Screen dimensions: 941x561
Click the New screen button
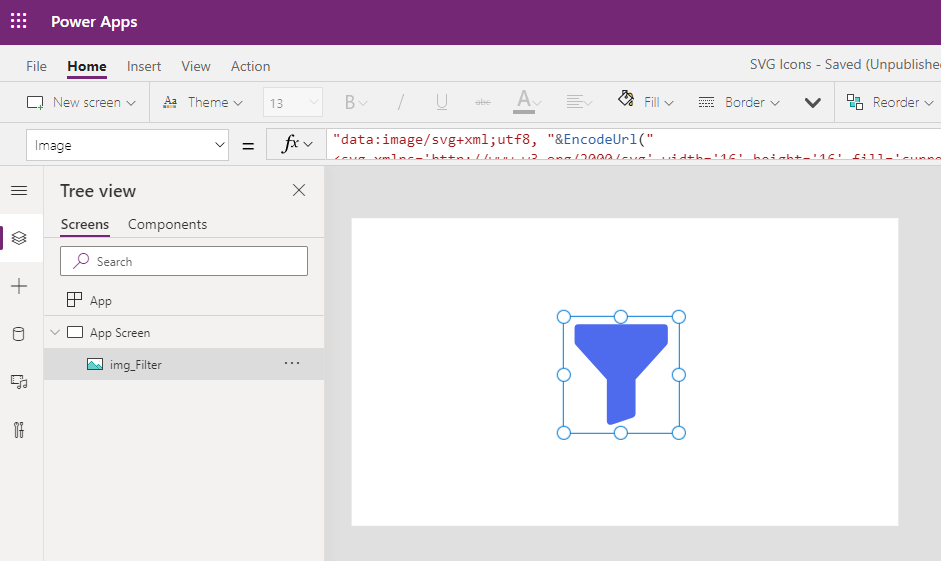[81, 103]
